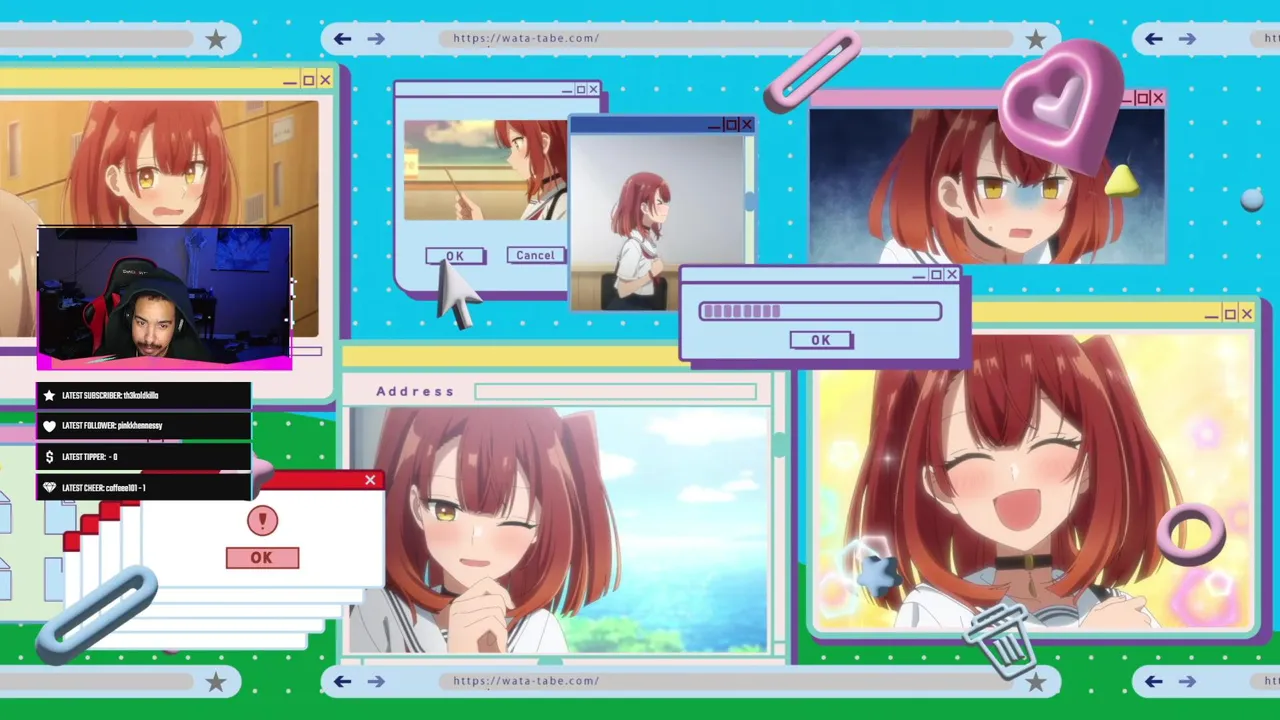The image size is (1280, 720).
Task: Click the bottom https://wata-tabe.com/ URL
Action: 526,680
